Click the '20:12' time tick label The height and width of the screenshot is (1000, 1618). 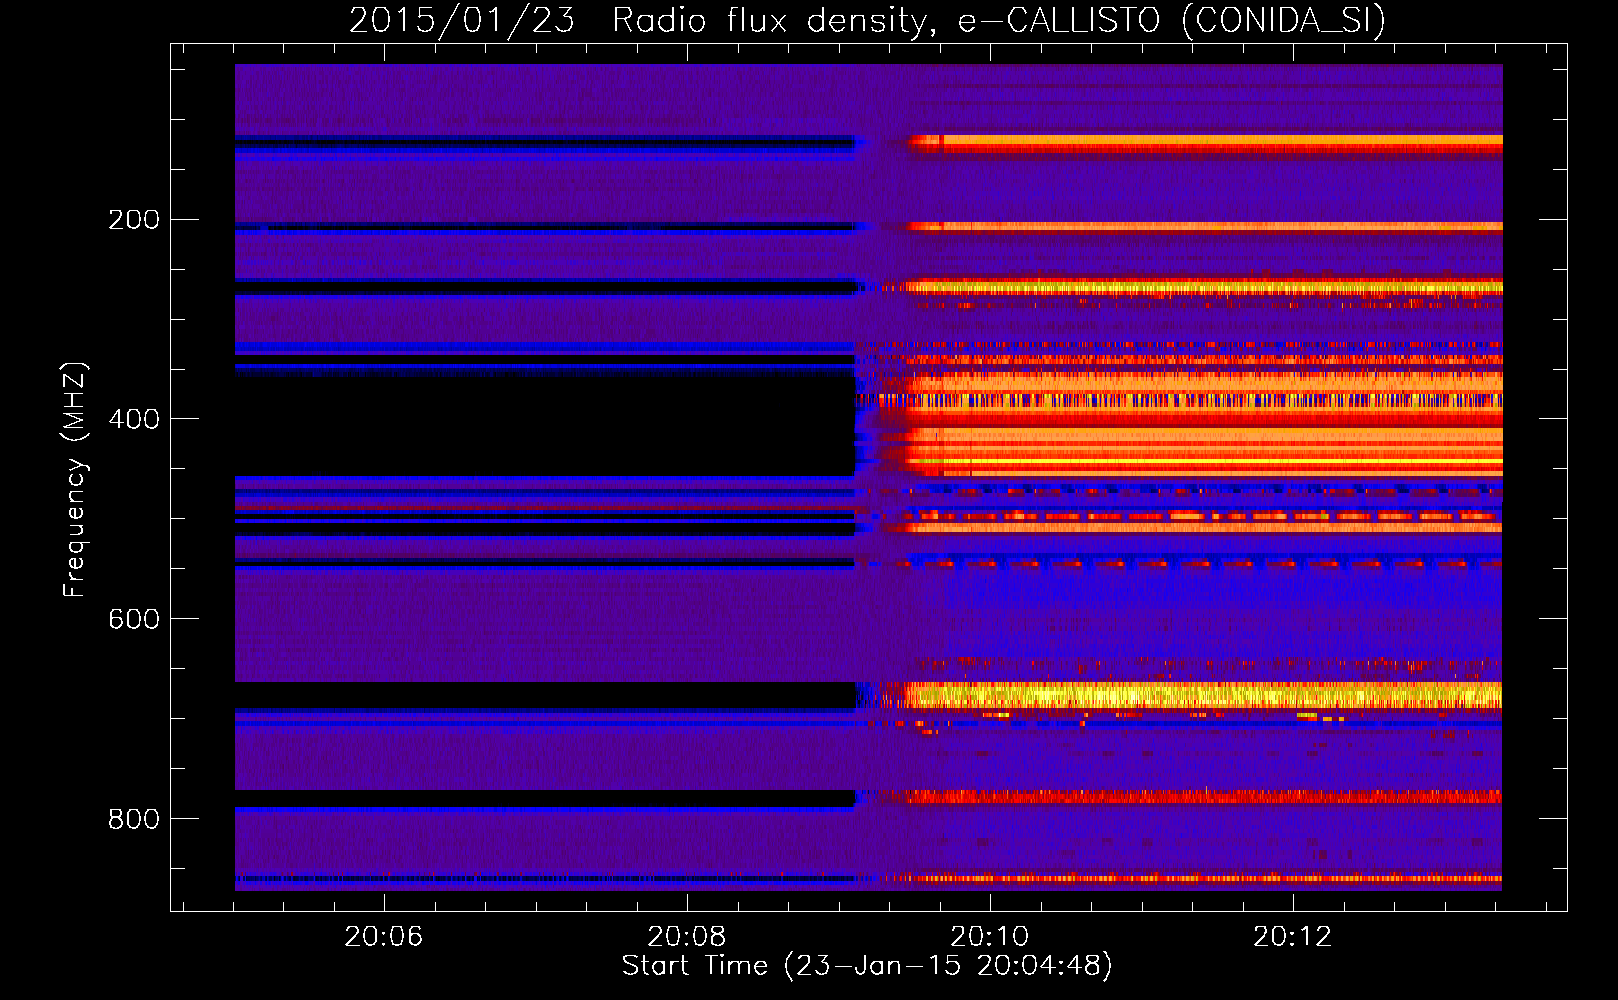pyautogui.click(x=1293, y=937)
